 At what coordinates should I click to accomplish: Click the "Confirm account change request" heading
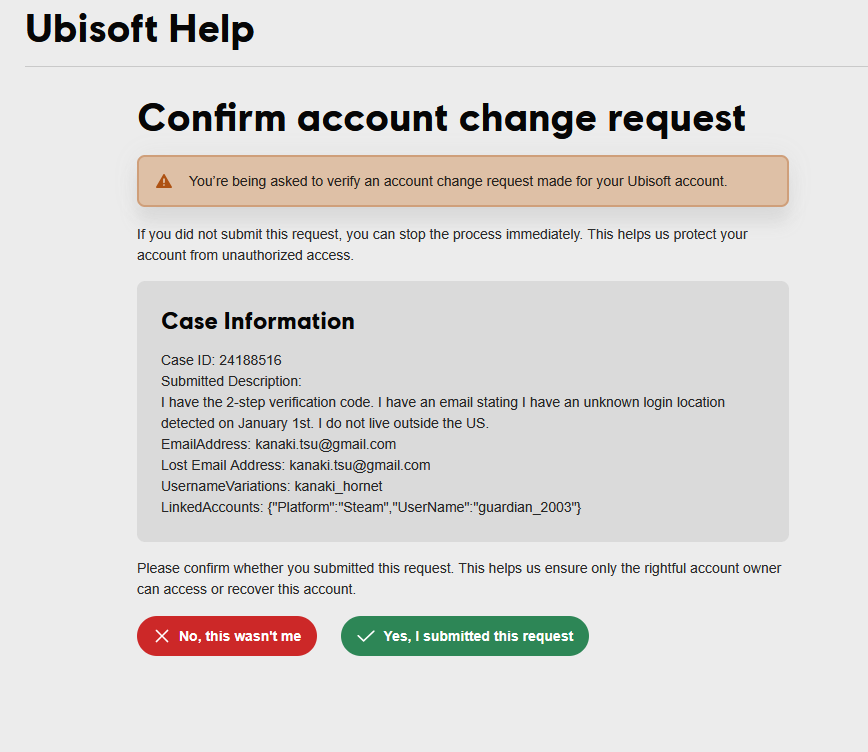click(x=441, y=117)
